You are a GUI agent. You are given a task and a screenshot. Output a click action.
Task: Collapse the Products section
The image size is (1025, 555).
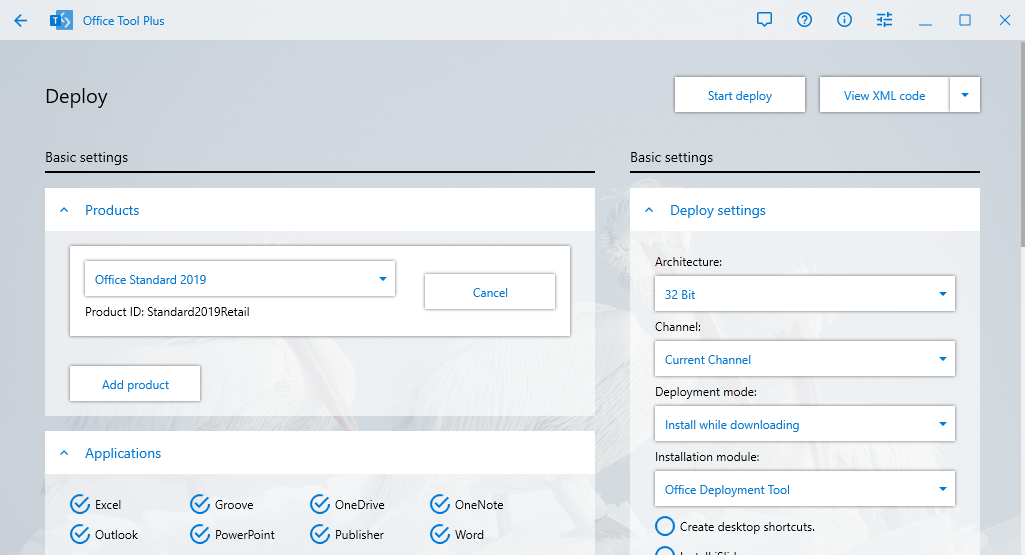64,210
